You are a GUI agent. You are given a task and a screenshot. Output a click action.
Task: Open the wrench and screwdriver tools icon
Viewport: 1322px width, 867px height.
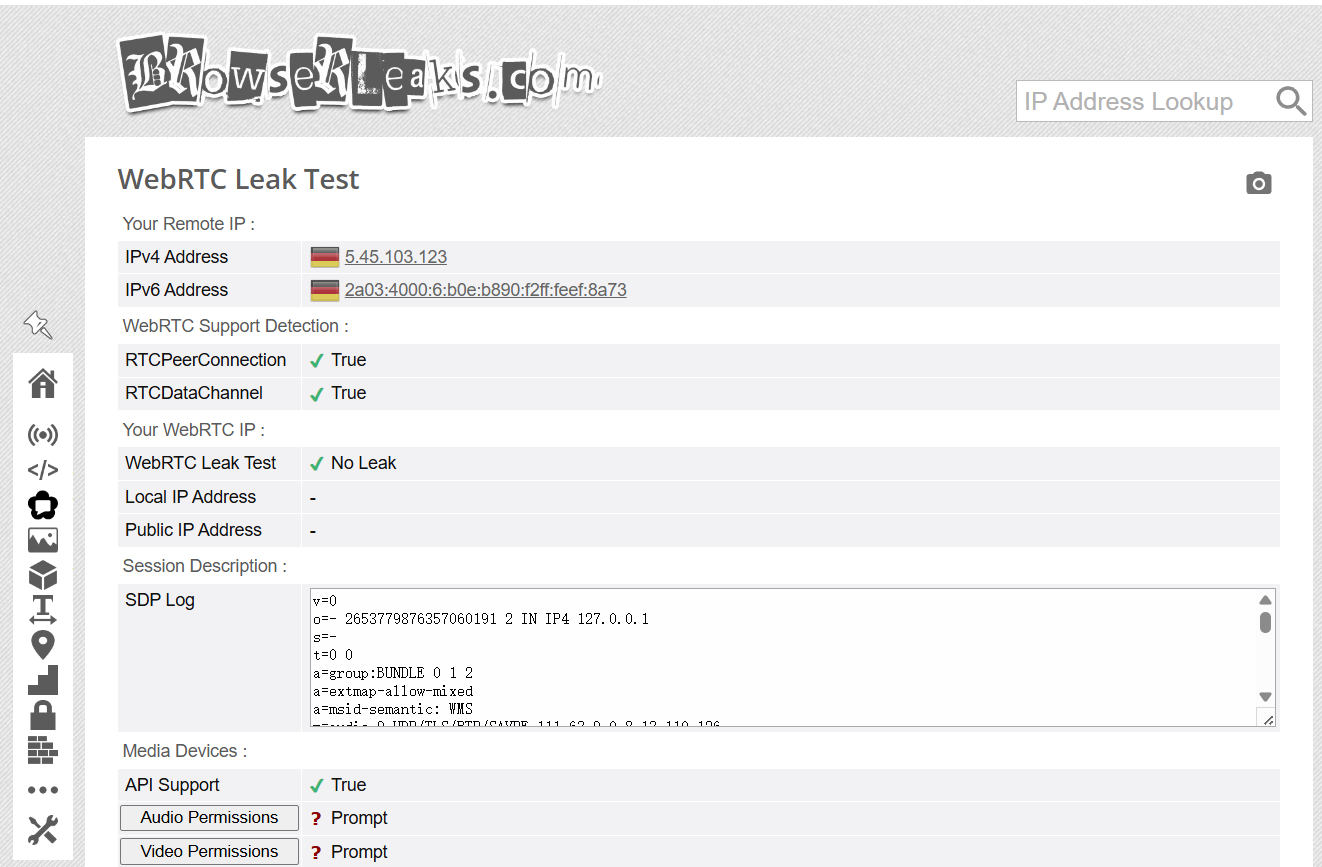click(x=43, y=830)
